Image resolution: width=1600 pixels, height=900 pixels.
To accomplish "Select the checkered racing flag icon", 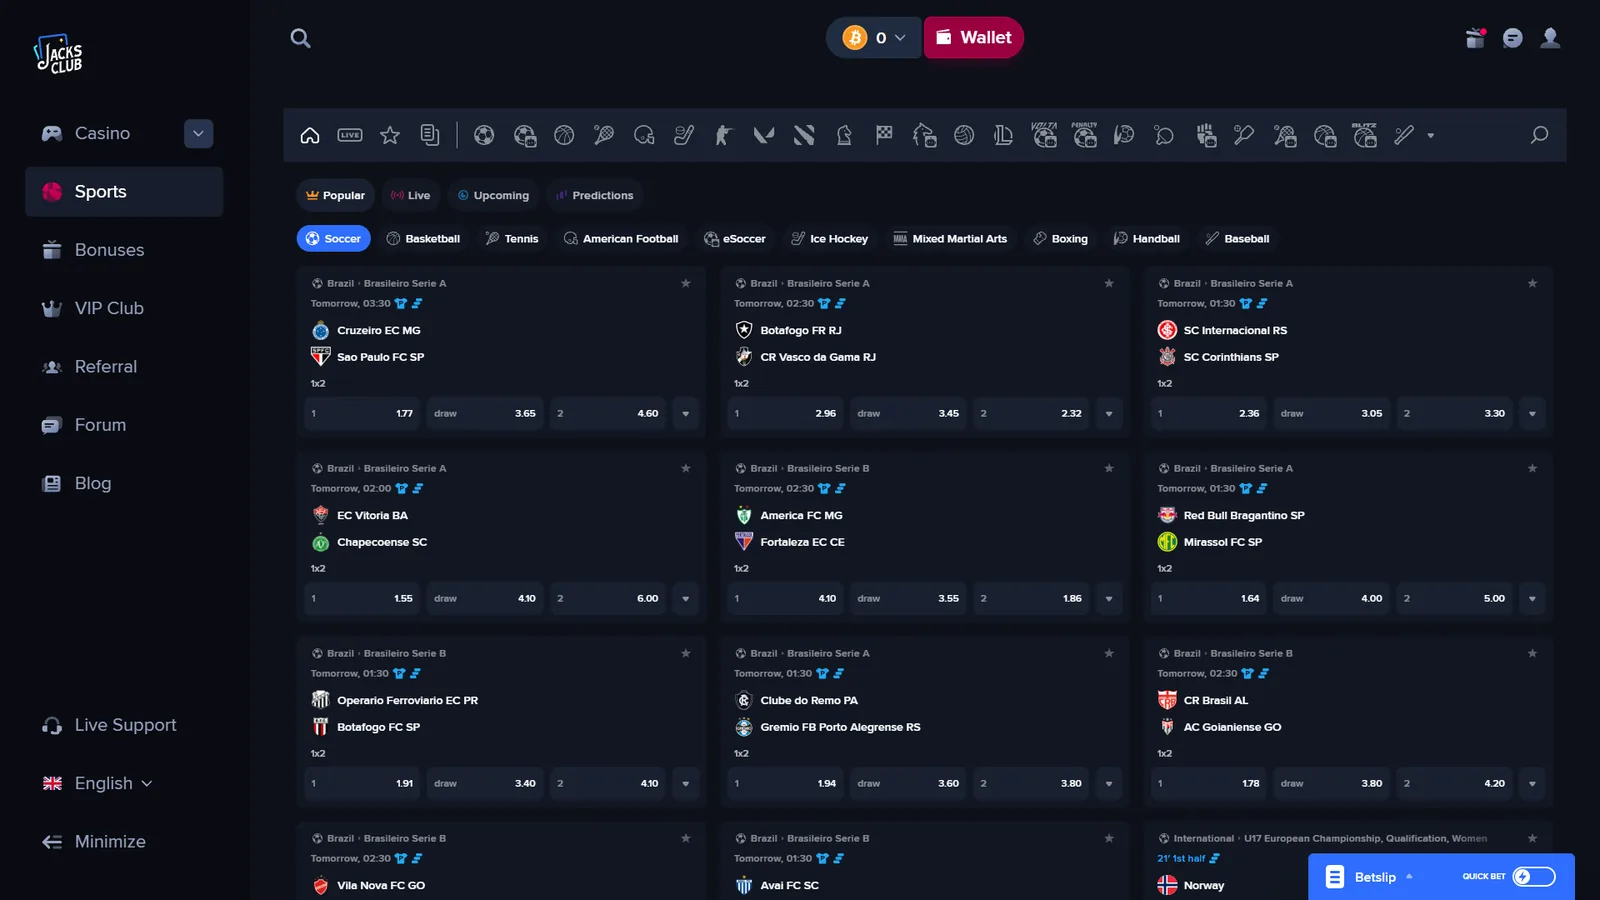I will [x=884, y=135].
